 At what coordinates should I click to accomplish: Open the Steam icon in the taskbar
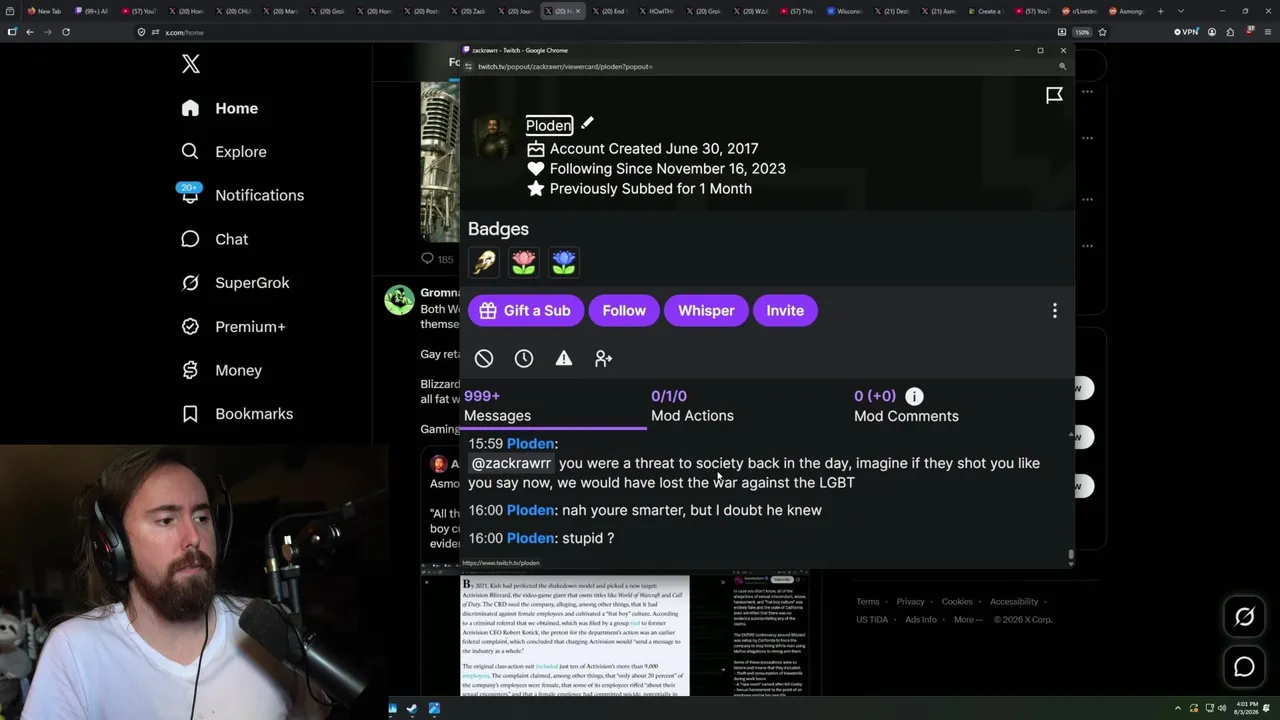[x=412, y=709]
